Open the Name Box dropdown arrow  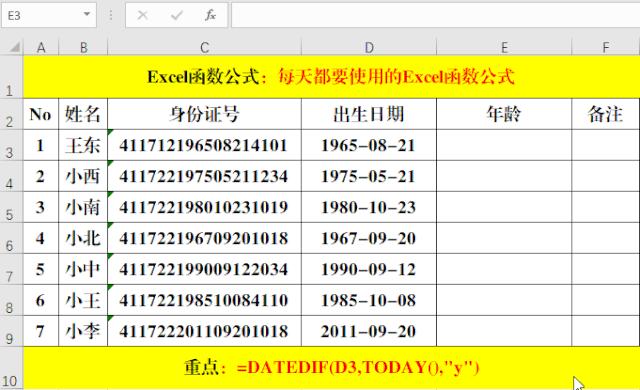[87, 15]
